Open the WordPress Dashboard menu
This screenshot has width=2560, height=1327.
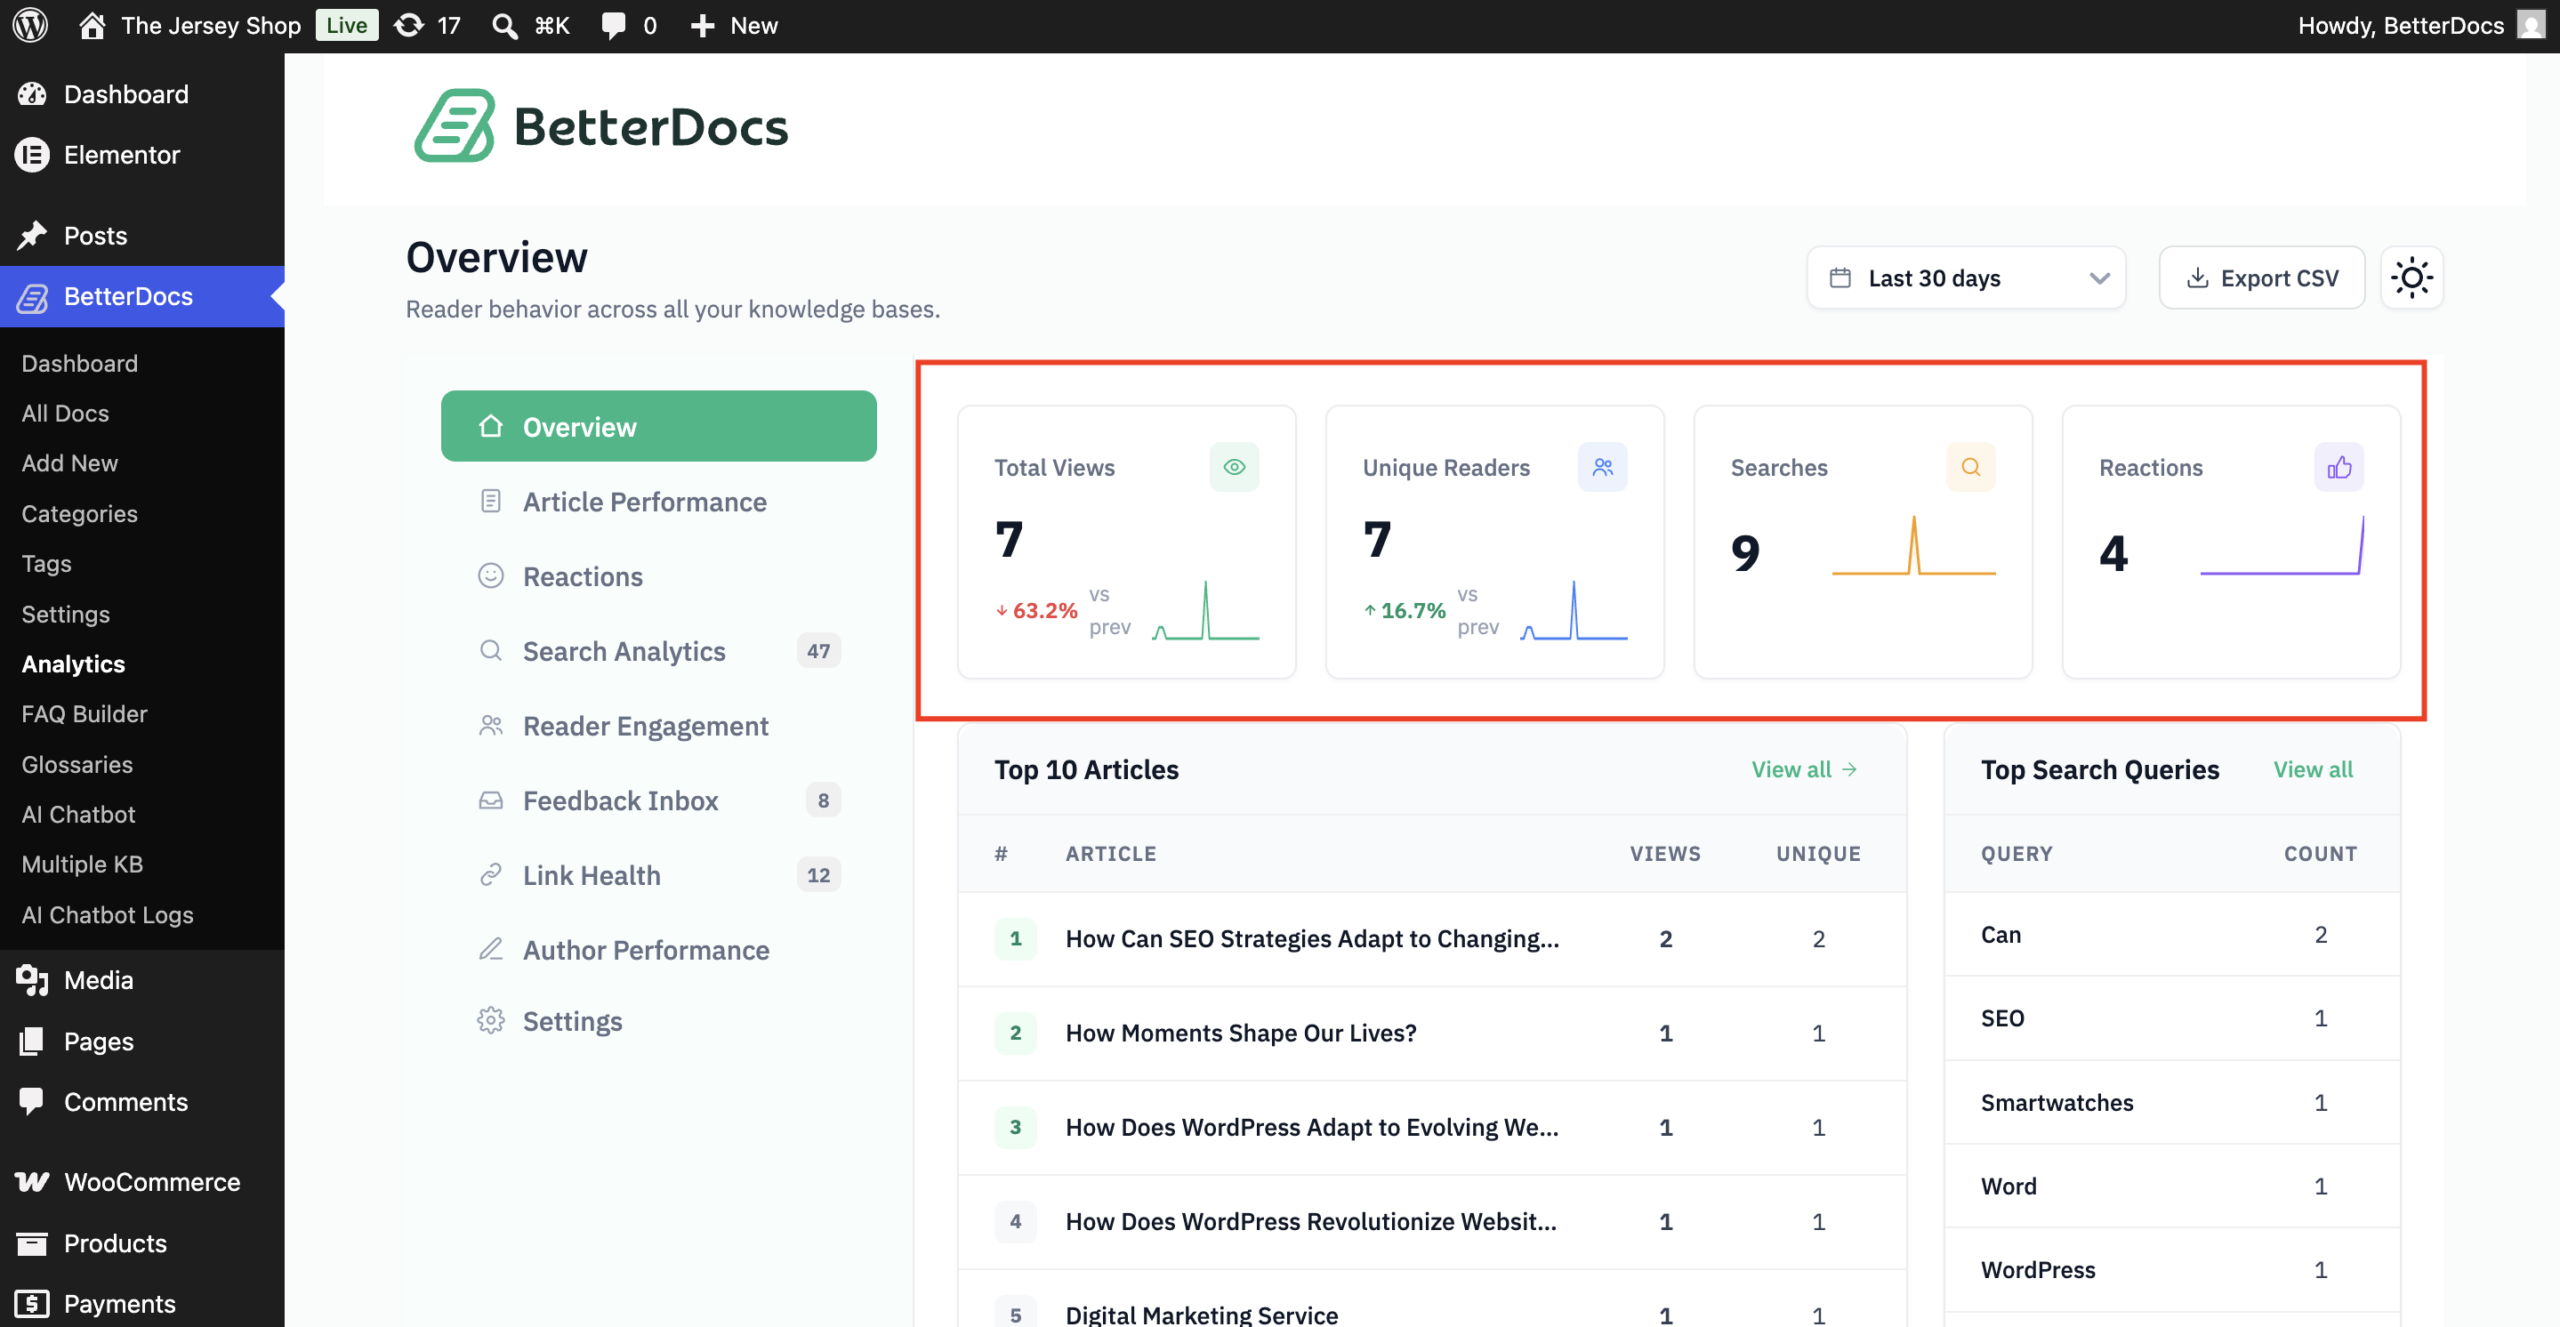(142, 94)
